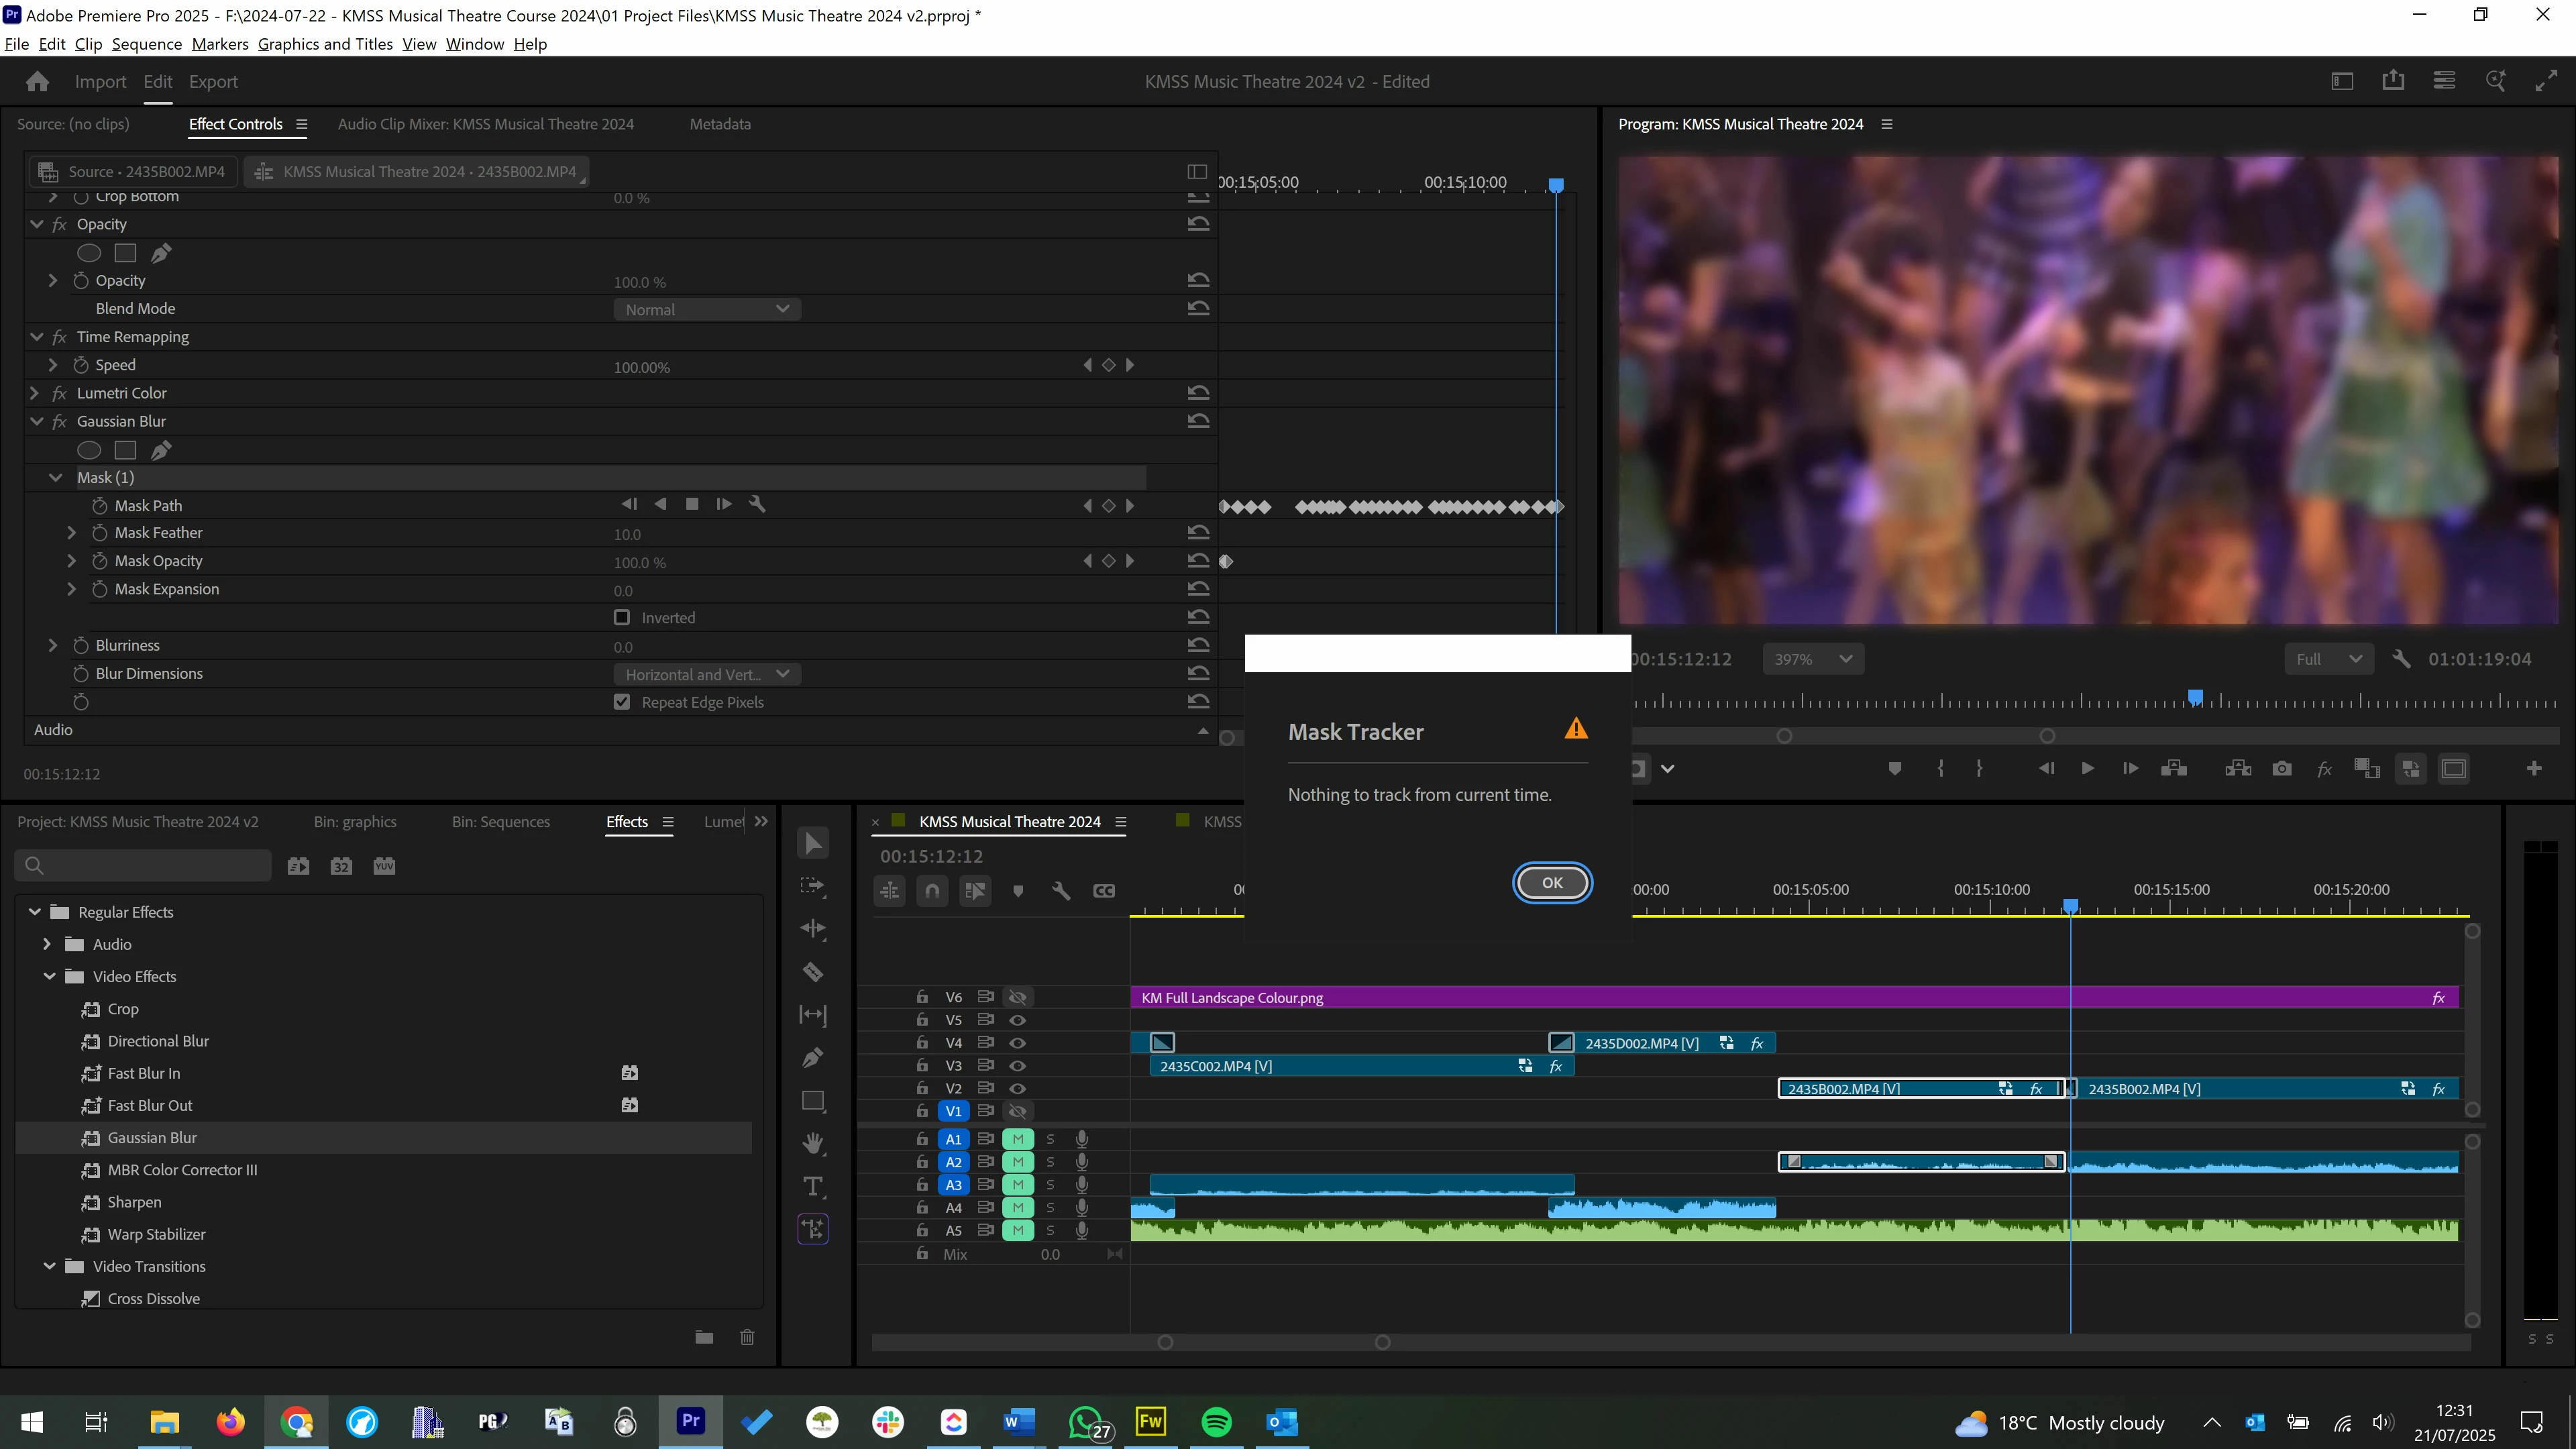
Task: Open the Export workspace
Action: tap(213, 82)
